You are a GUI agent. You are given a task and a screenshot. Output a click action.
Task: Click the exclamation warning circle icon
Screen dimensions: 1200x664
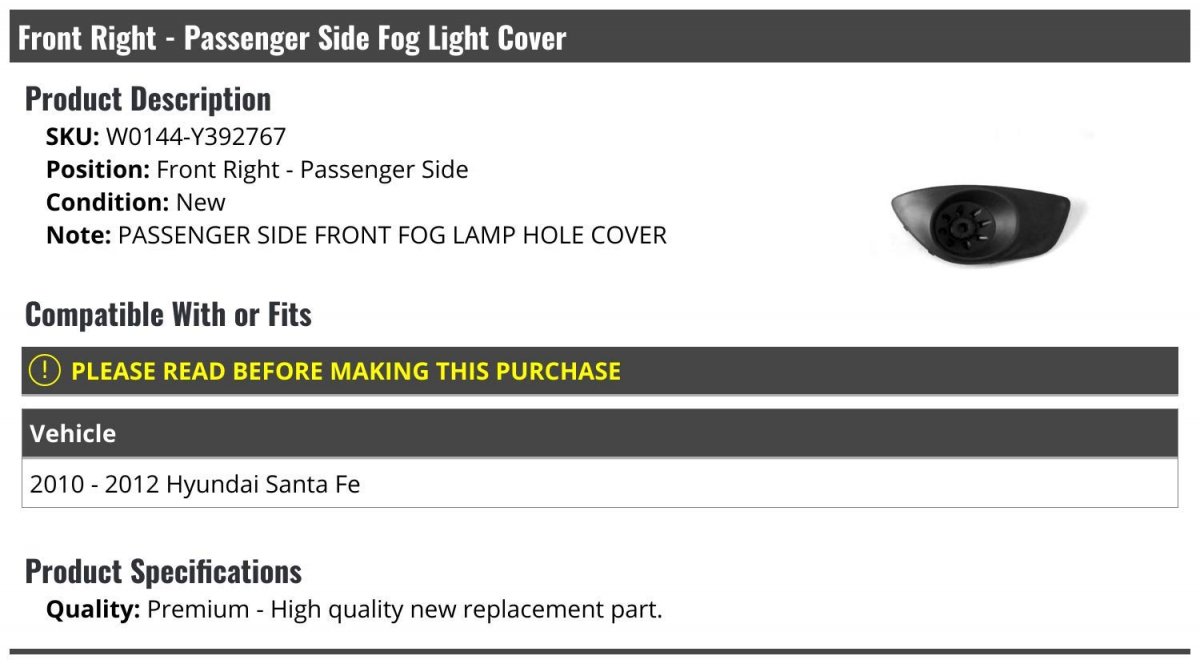(44, 371)
